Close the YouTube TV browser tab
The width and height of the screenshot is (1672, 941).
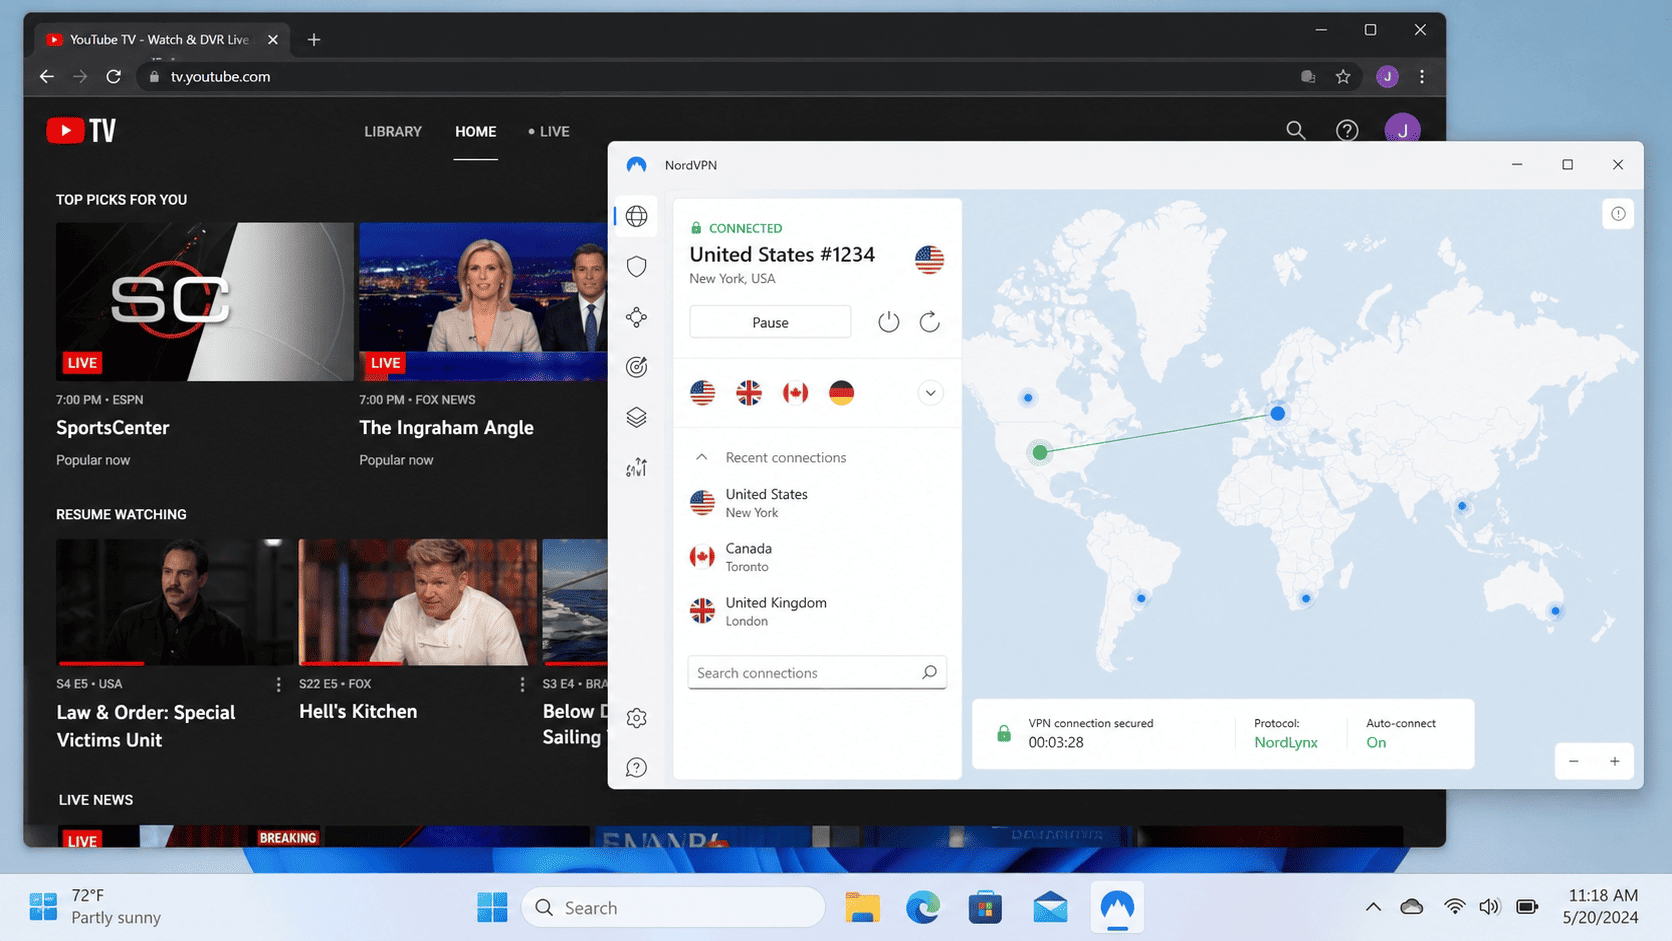click(273, 39)
